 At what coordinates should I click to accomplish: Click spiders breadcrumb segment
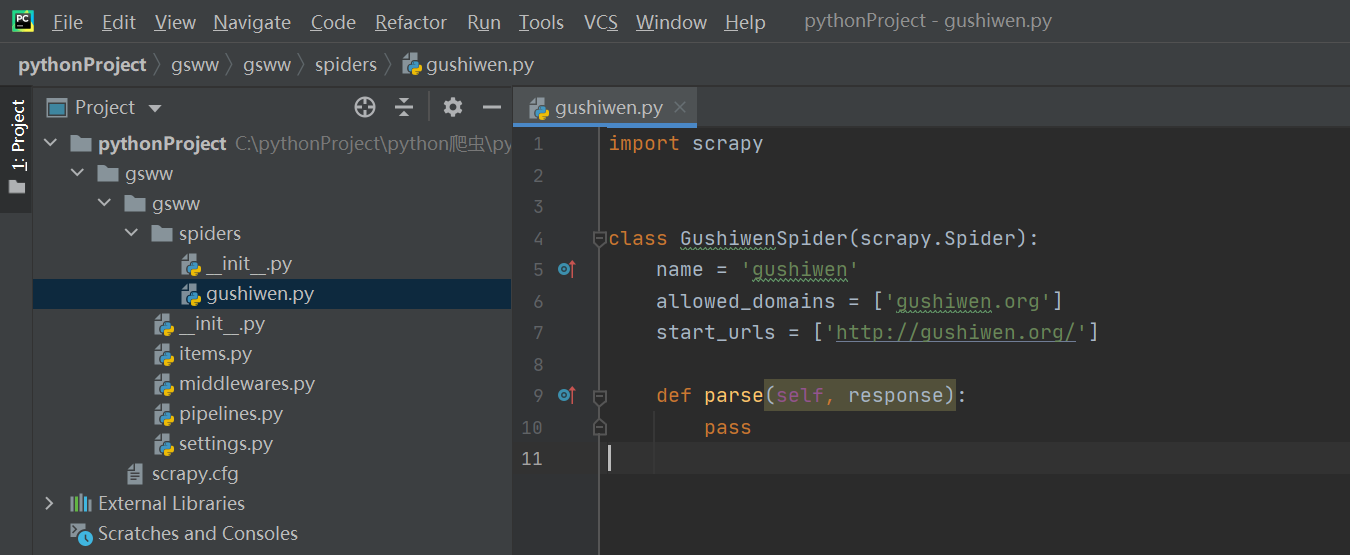pos(346,65)
